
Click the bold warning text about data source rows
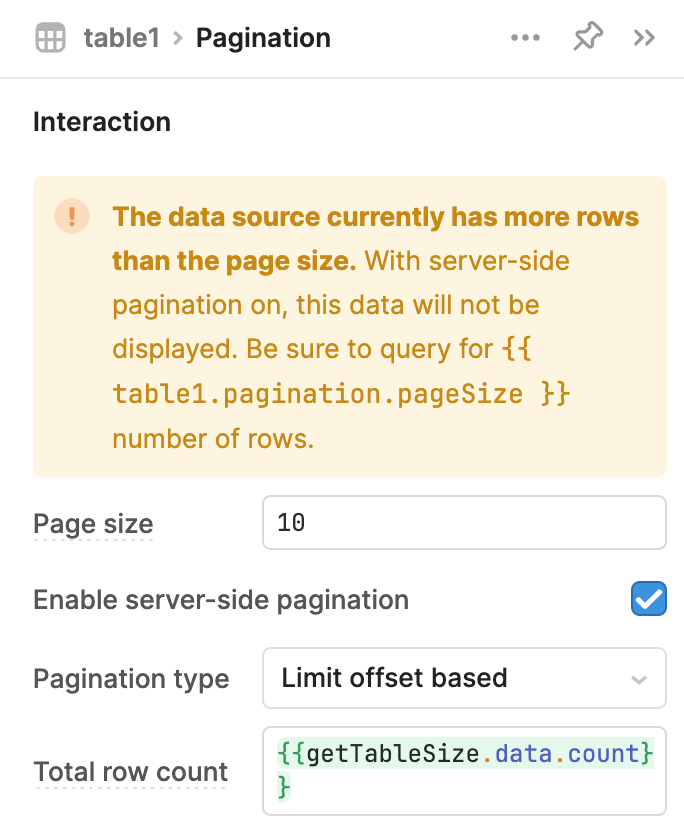(x=376, y=239)
